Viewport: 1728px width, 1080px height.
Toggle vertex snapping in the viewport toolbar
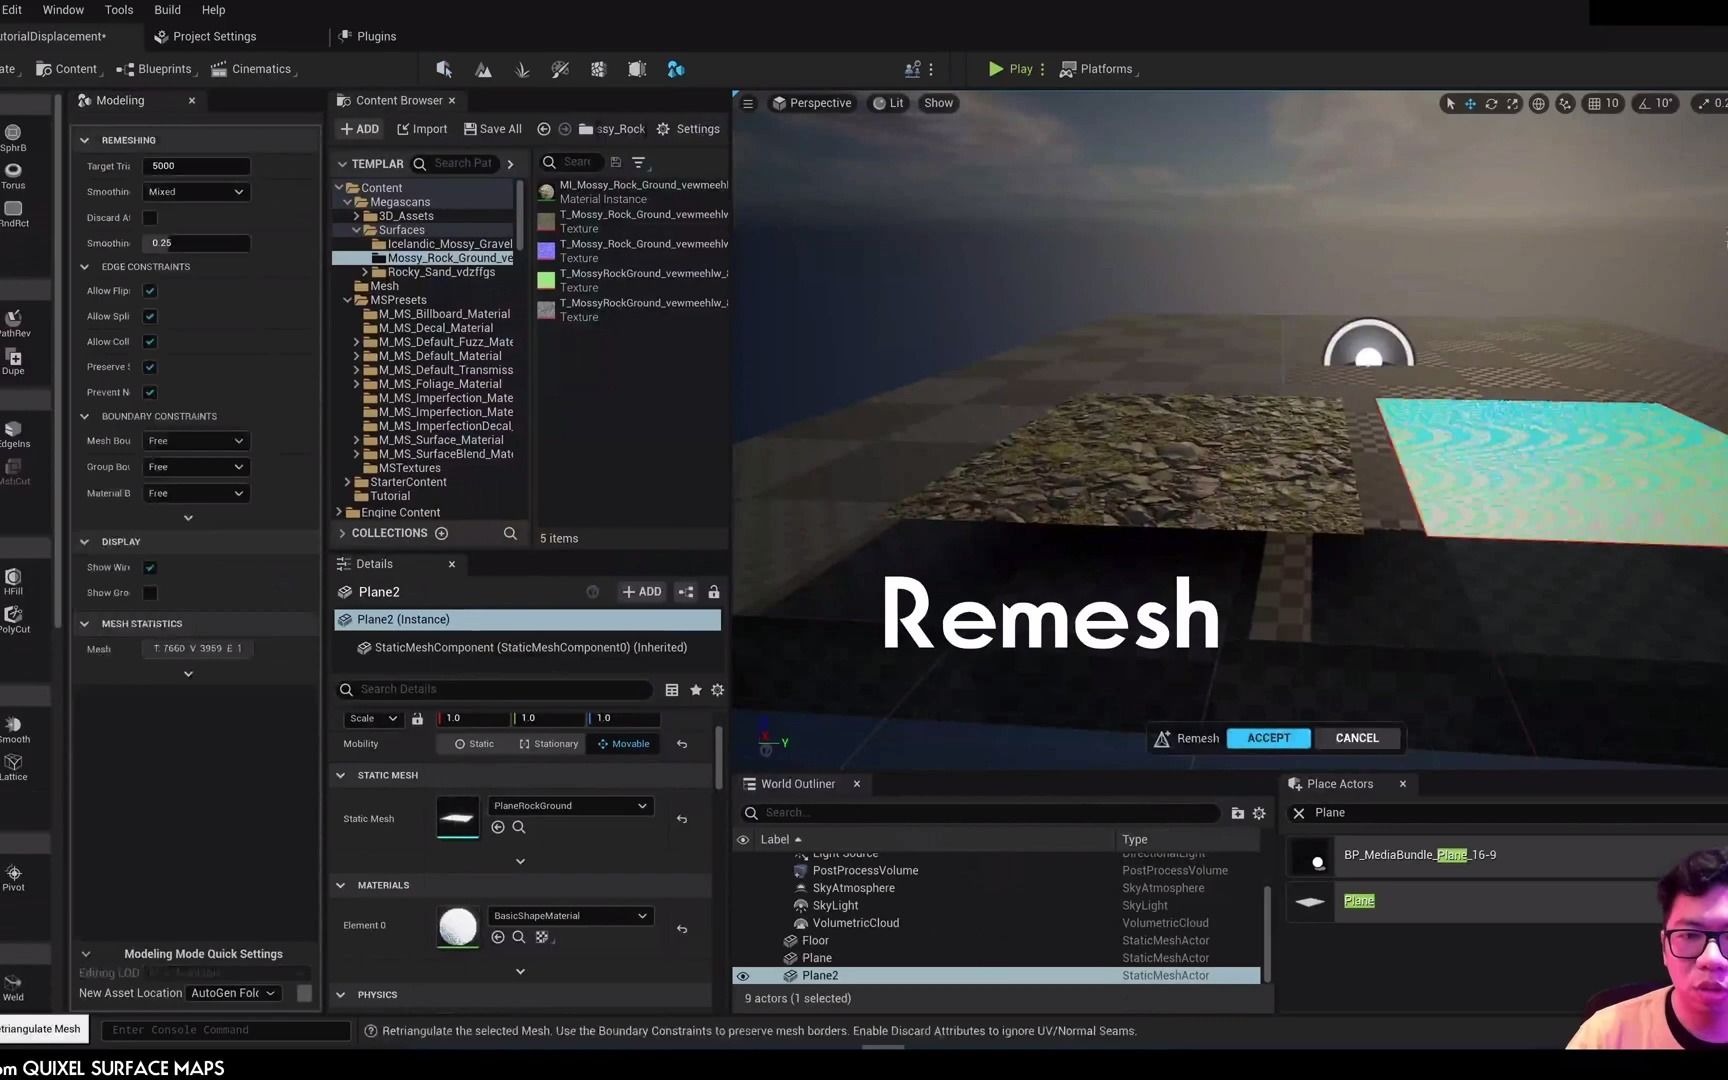pyautogui.click(x=1566, y=103)
